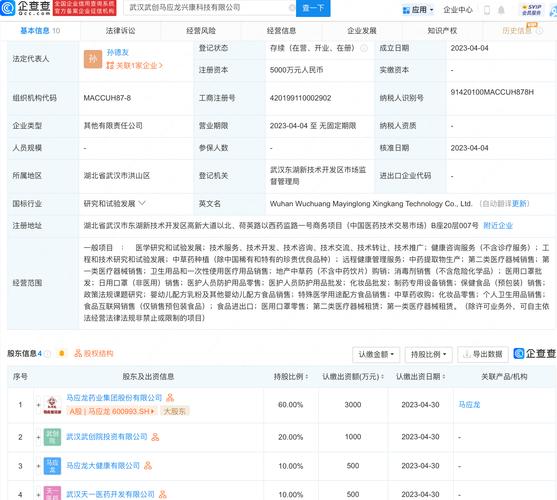Open the 武汉武创院投资有限公司 link
The height and width of the screenshot is (500, 557).
[107, 437]
